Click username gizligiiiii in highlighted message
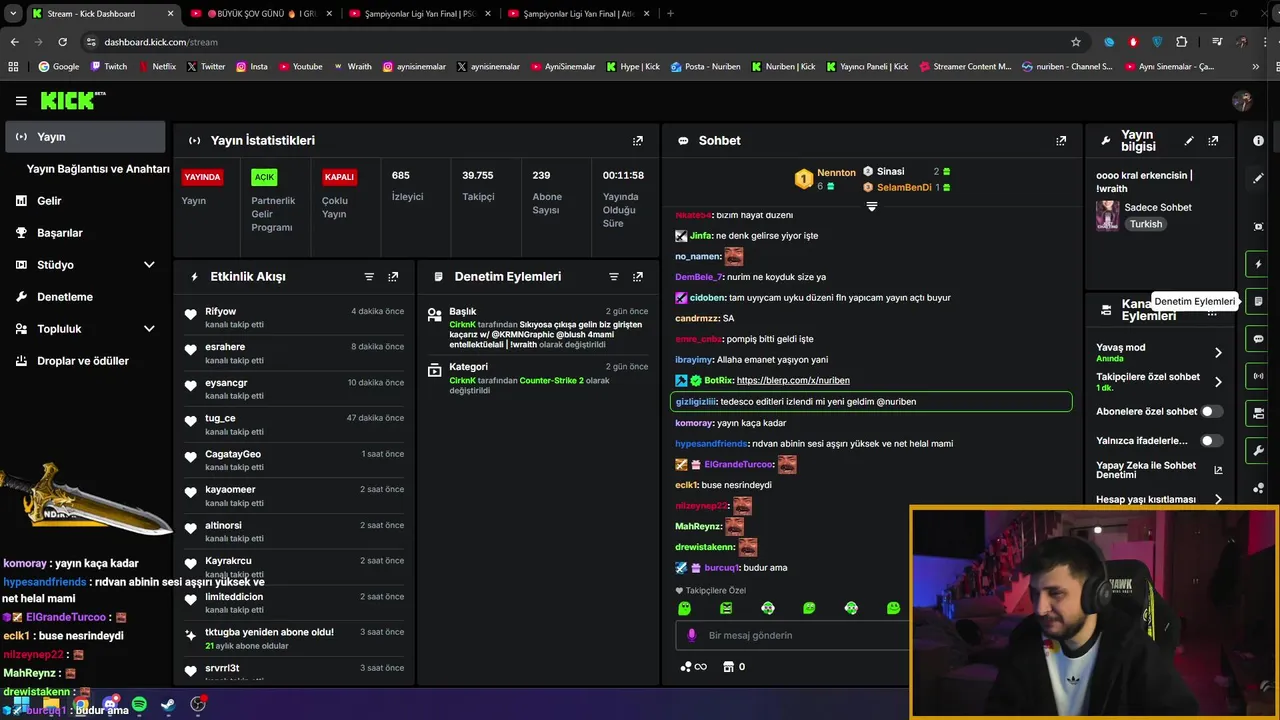 [x=696, y=402]
